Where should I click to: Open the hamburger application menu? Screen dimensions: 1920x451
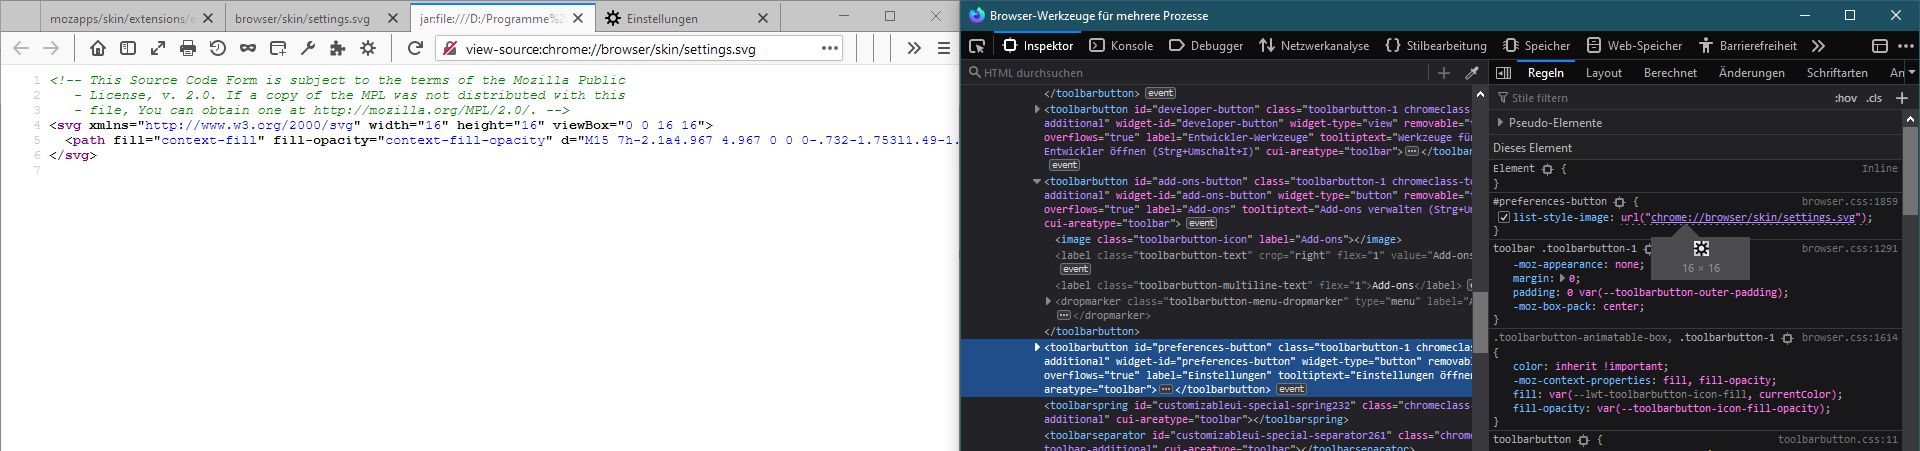pyautogui.click(x=943, y=48)
